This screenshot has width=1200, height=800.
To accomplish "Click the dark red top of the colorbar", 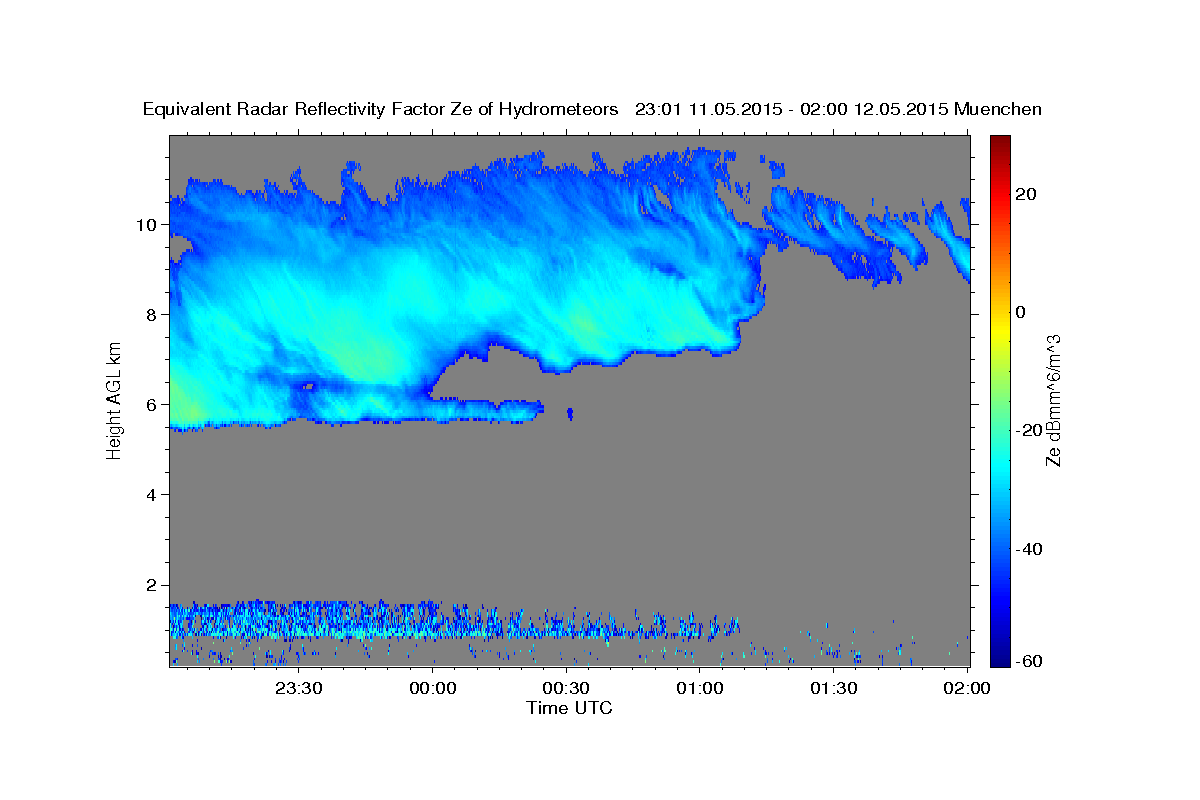I will [x=999, y=141].
